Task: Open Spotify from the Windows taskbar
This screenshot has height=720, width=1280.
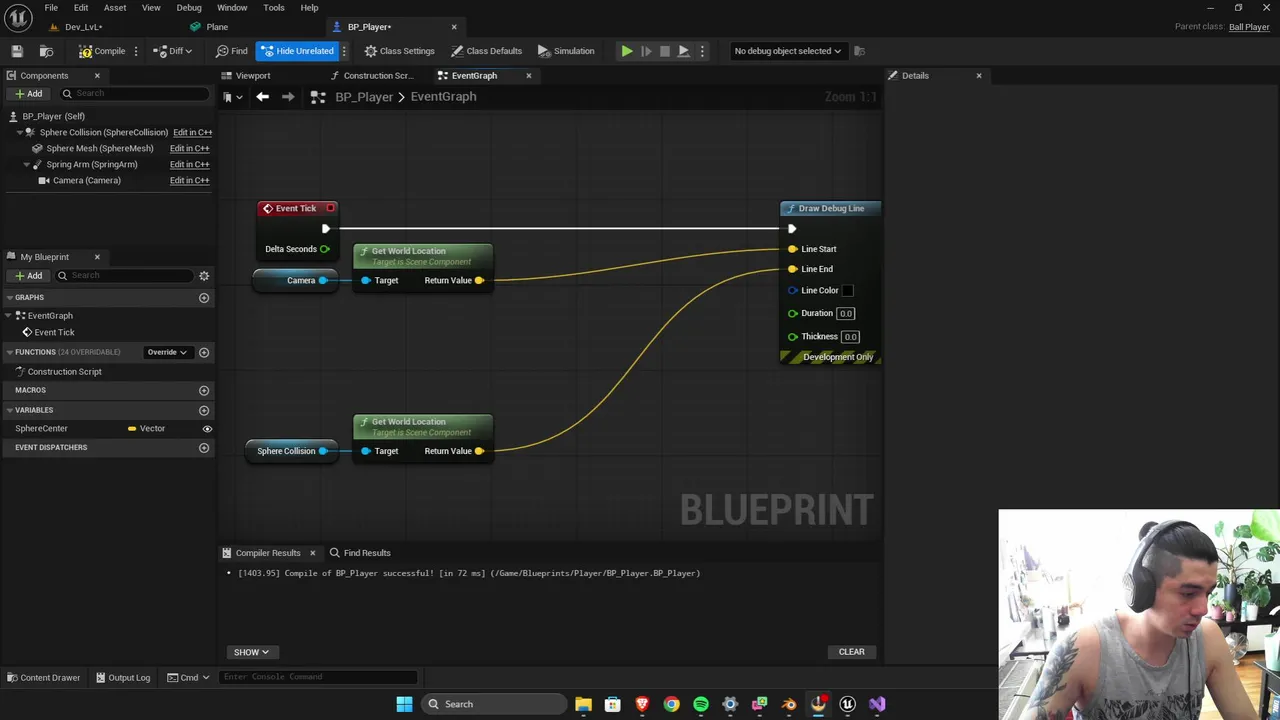Action: click(x=701, y=704)
